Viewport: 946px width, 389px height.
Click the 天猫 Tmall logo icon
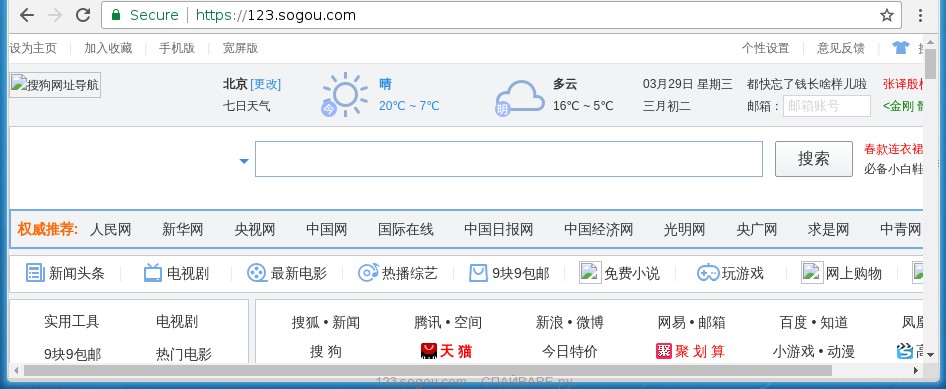pos(429,351)
